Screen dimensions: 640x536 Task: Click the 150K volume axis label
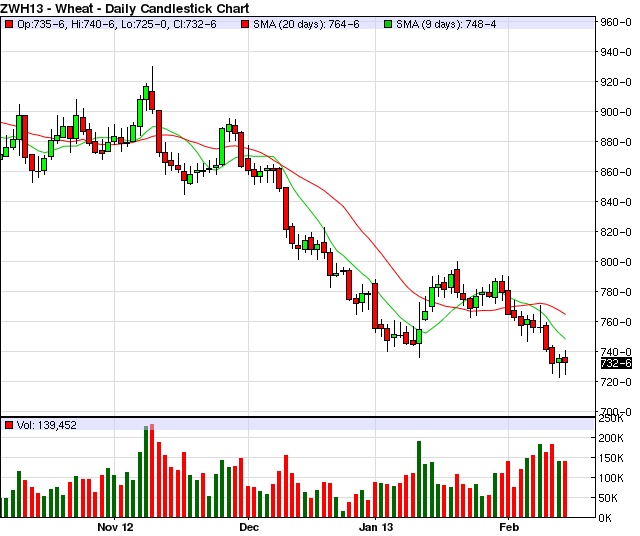point(611,458)
